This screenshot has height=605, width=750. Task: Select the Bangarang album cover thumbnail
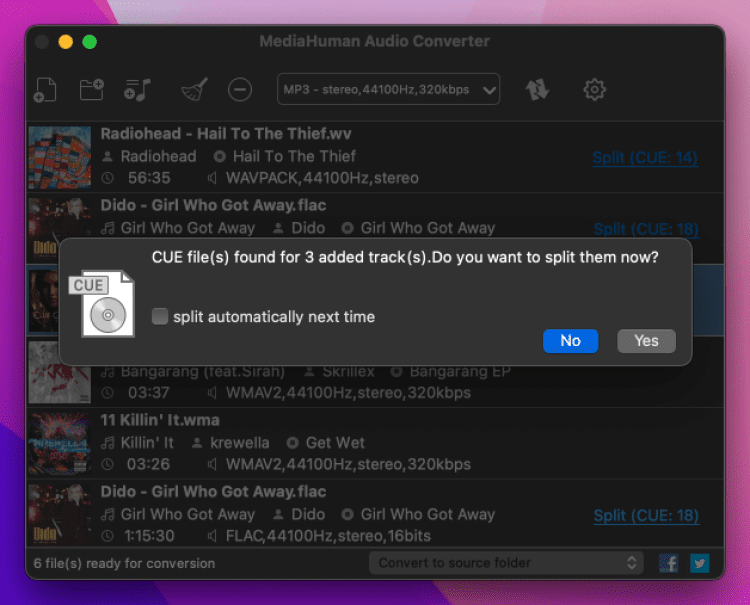click(60, 372)
